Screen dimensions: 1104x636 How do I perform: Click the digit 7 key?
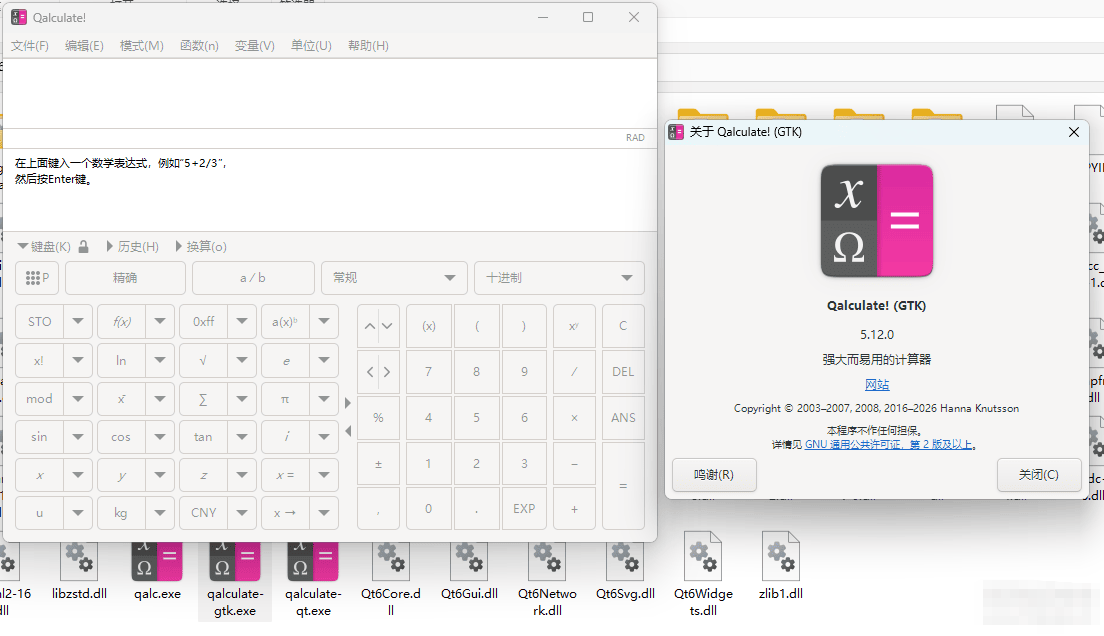click(429, 372)
